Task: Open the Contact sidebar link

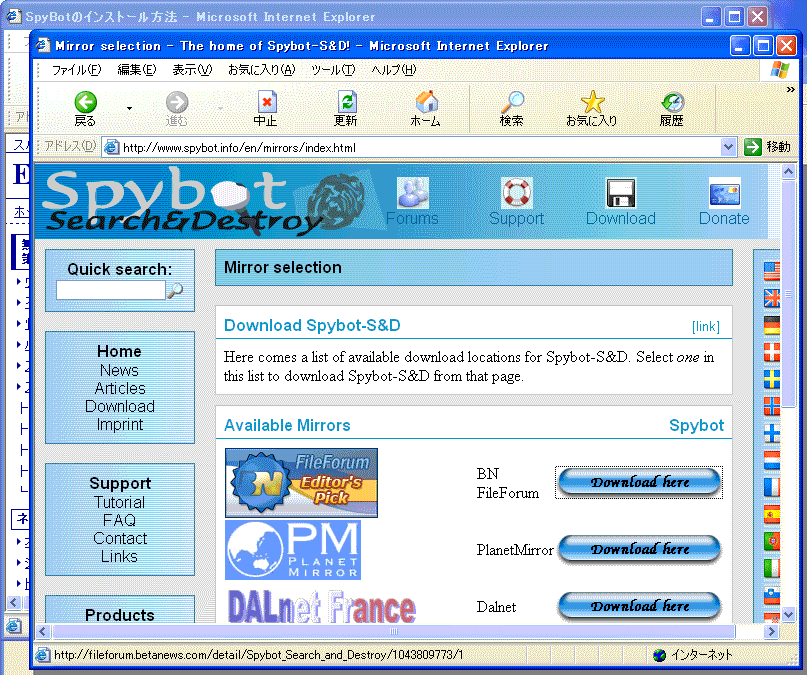Action: pyautogui.click(x=120, y=538)
